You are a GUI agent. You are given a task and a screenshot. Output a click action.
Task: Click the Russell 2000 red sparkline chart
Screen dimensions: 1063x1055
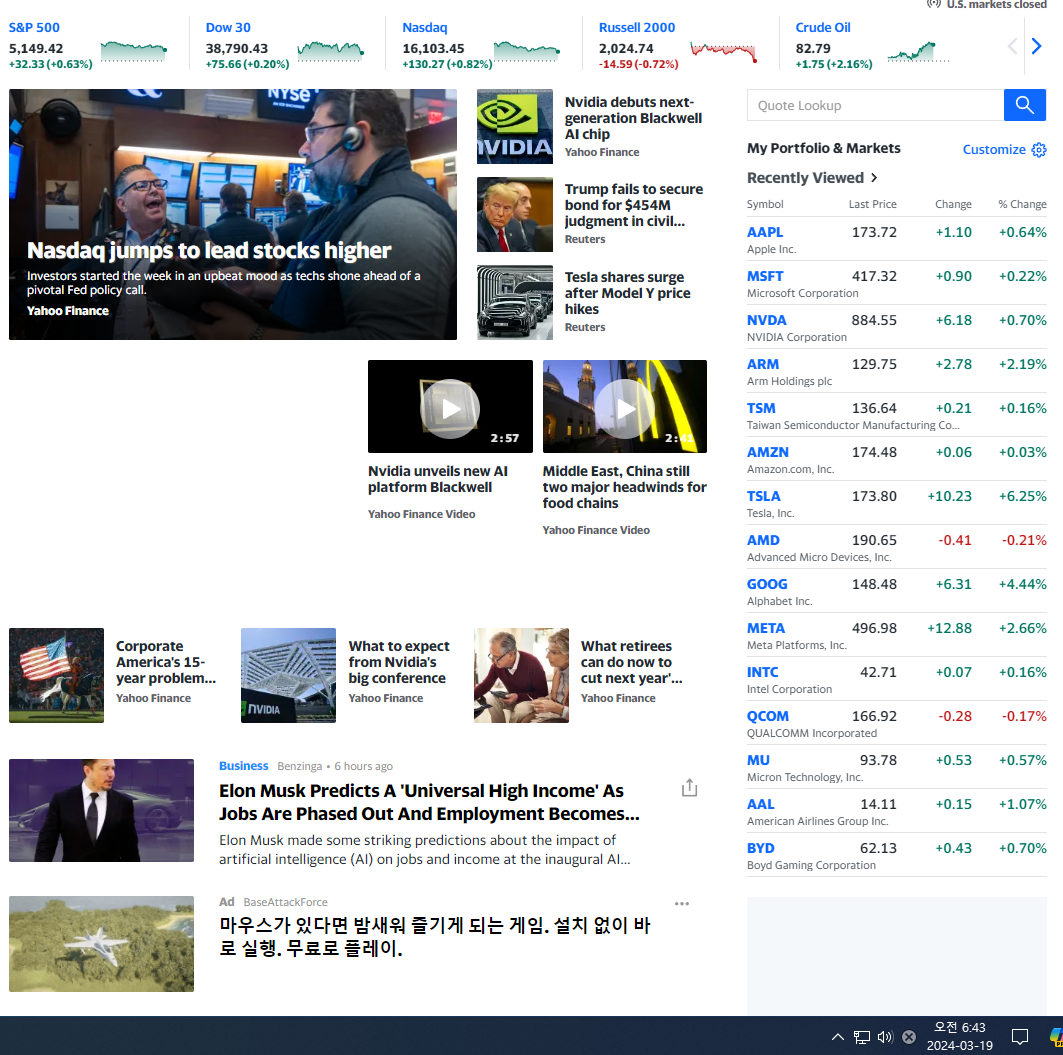coord(723,52)
